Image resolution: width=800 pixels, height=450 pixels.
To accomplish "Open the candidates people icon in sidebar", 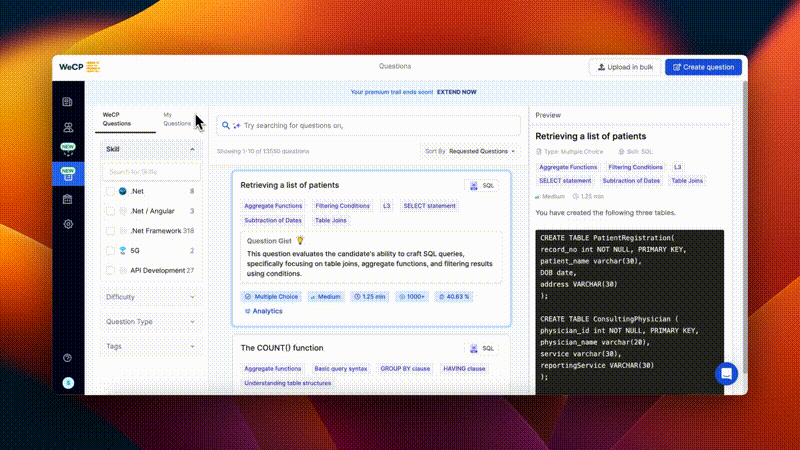I will [x=68, y=127].
